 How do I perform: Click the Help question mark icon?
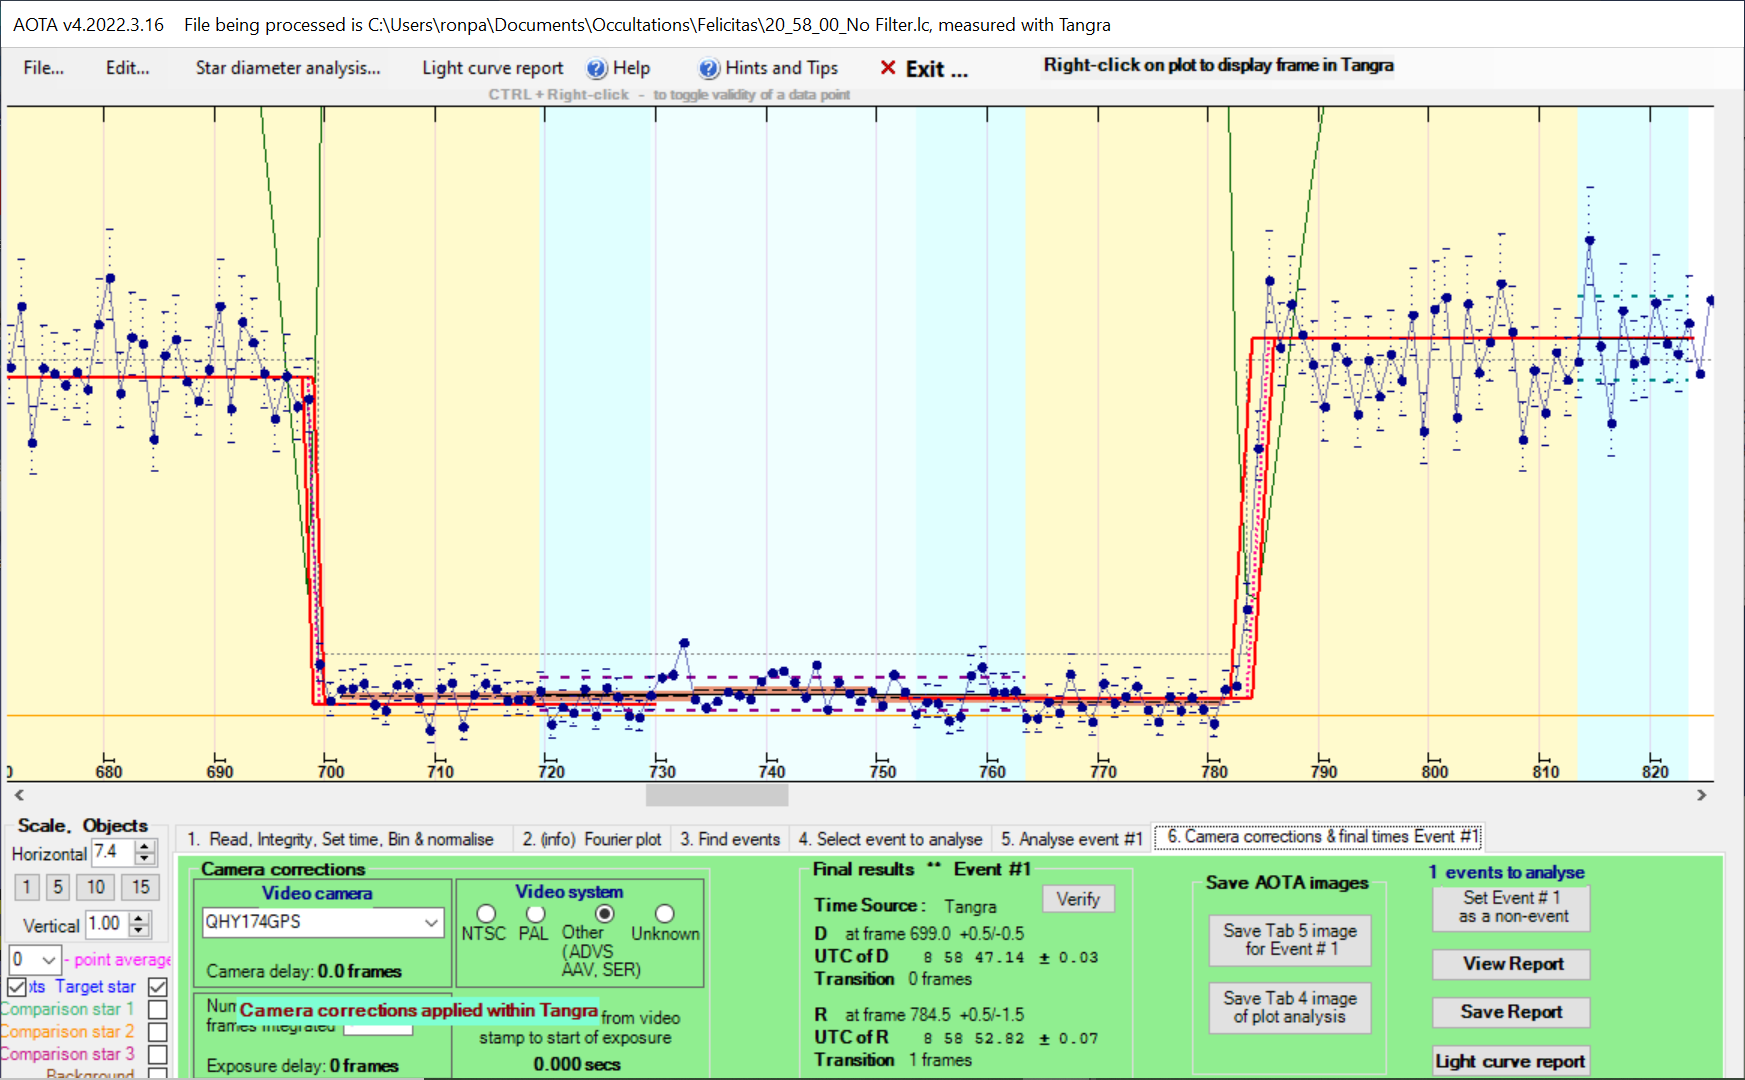[x=596, y=68]
